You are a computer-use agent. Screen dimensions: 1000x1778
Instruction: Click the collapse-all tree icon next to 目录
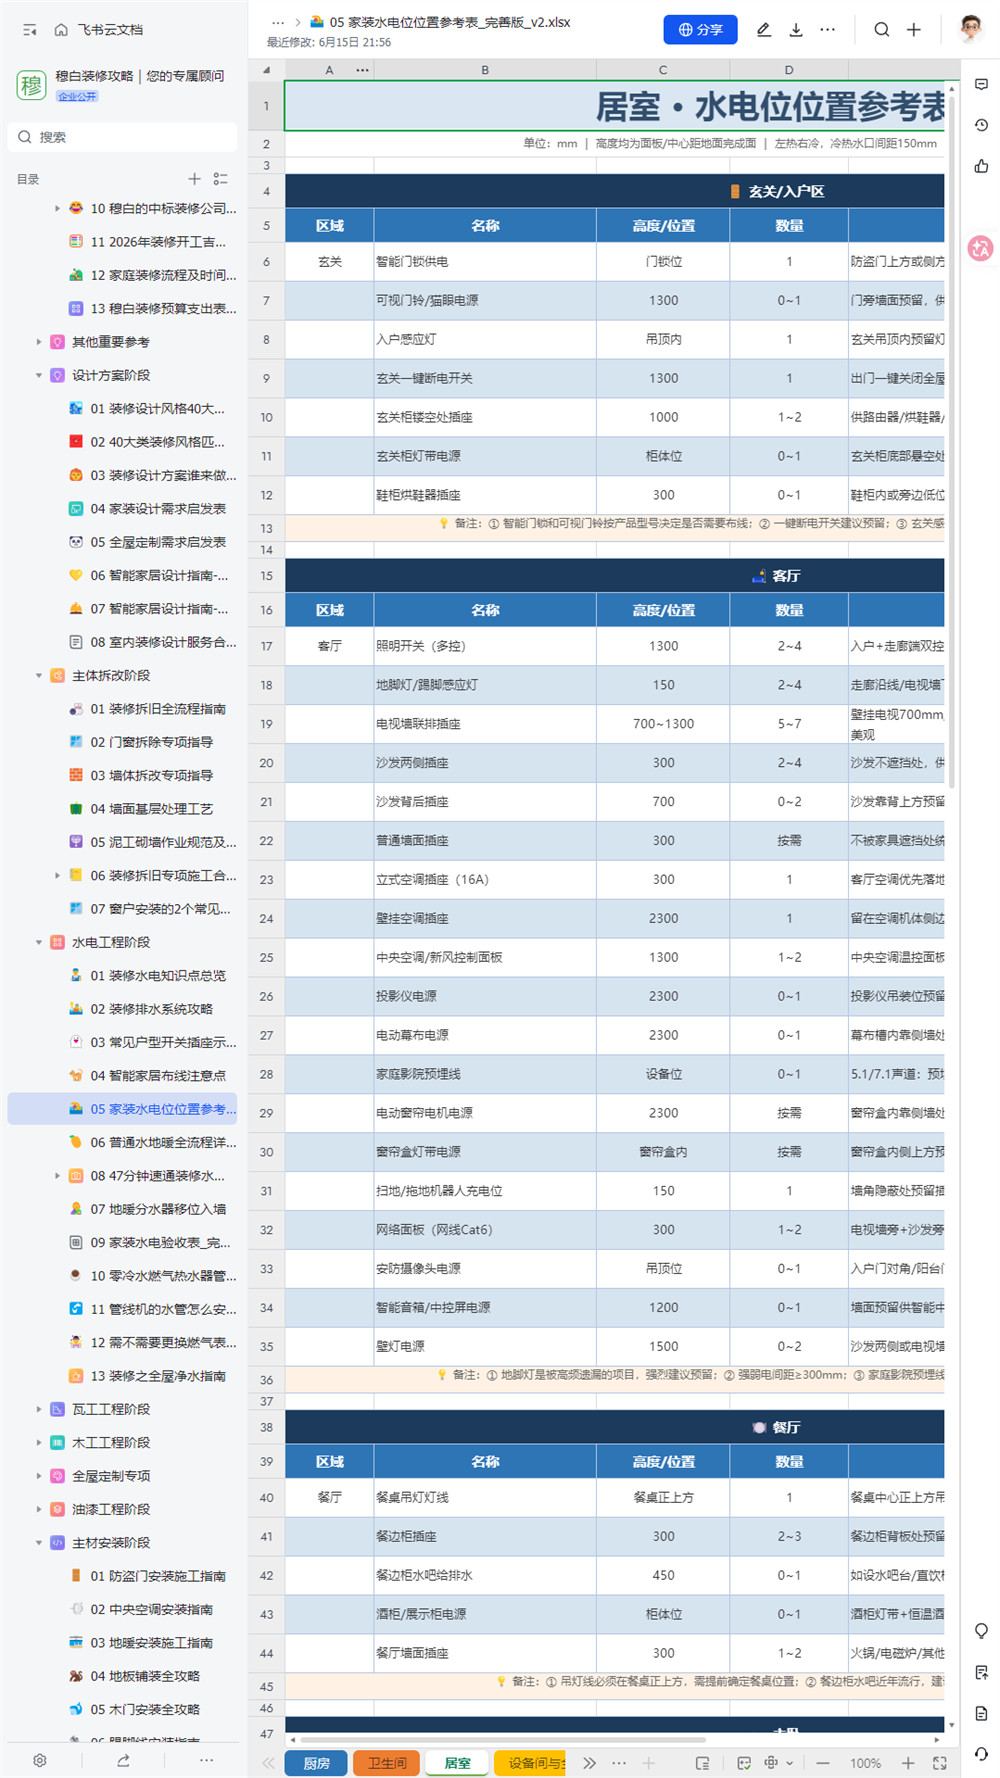[x=220, y=179]
